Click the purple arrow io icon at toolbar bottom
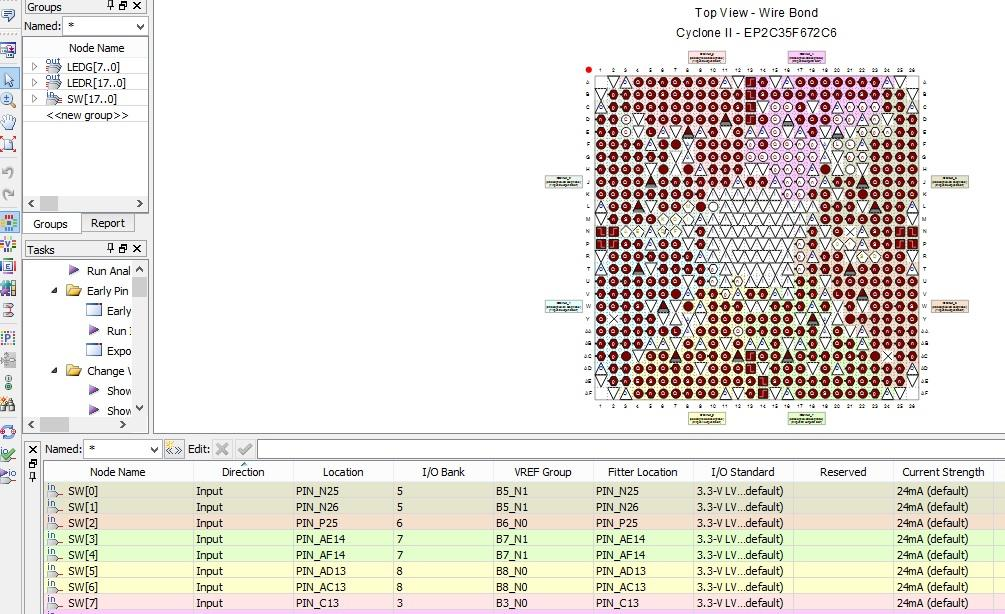The width and height of the screenshot is (1005, 614). pyautogui.click(x=8, y=475)
